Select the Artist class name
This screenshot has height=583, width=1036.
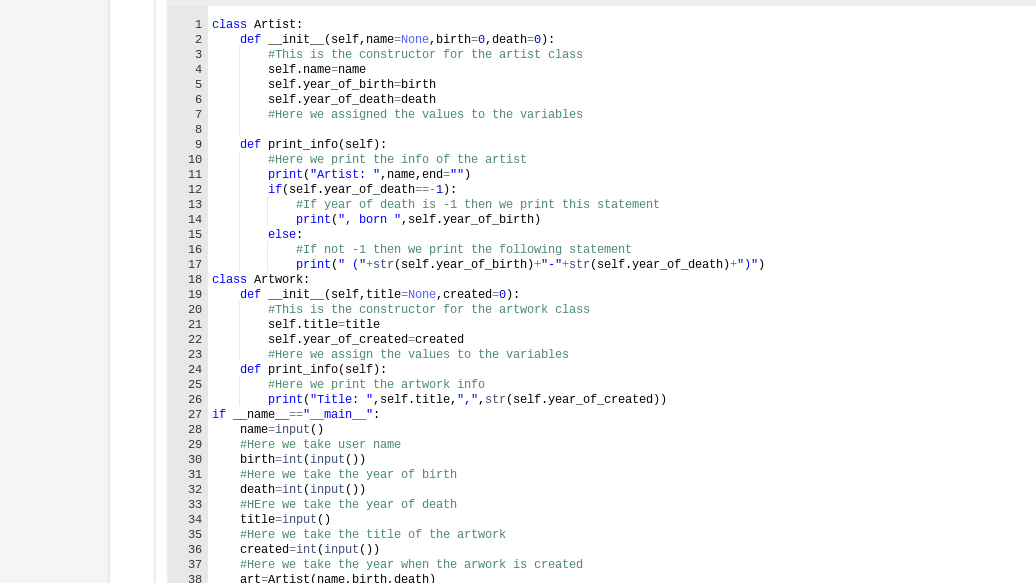(272, 24)
